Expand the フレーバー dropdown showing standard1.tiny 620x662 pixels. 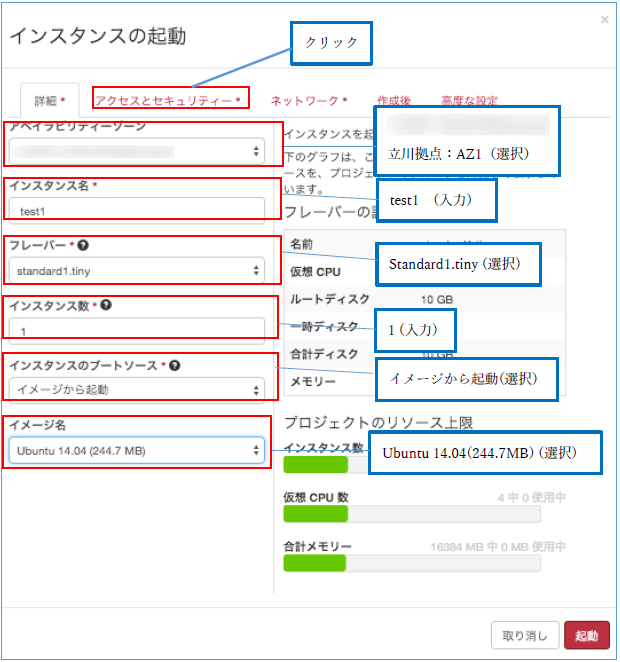click(137, 270)
